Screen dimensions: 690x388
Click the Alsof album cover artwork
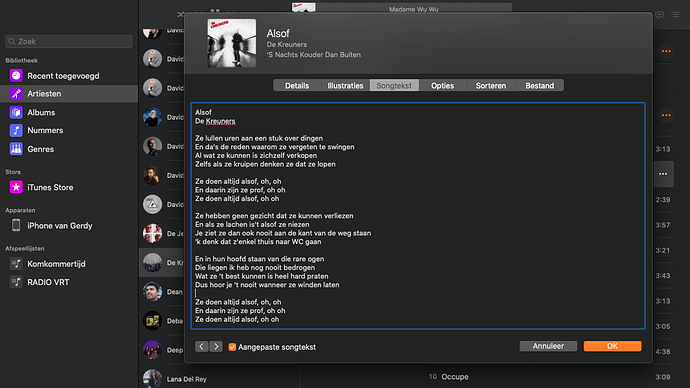[231, 43]
